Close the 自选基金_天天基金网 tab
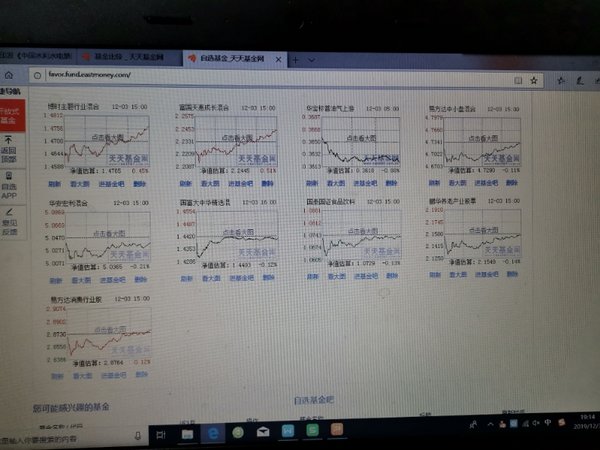Viewport: 600px width, 450px height. click(x=278, y=59)
